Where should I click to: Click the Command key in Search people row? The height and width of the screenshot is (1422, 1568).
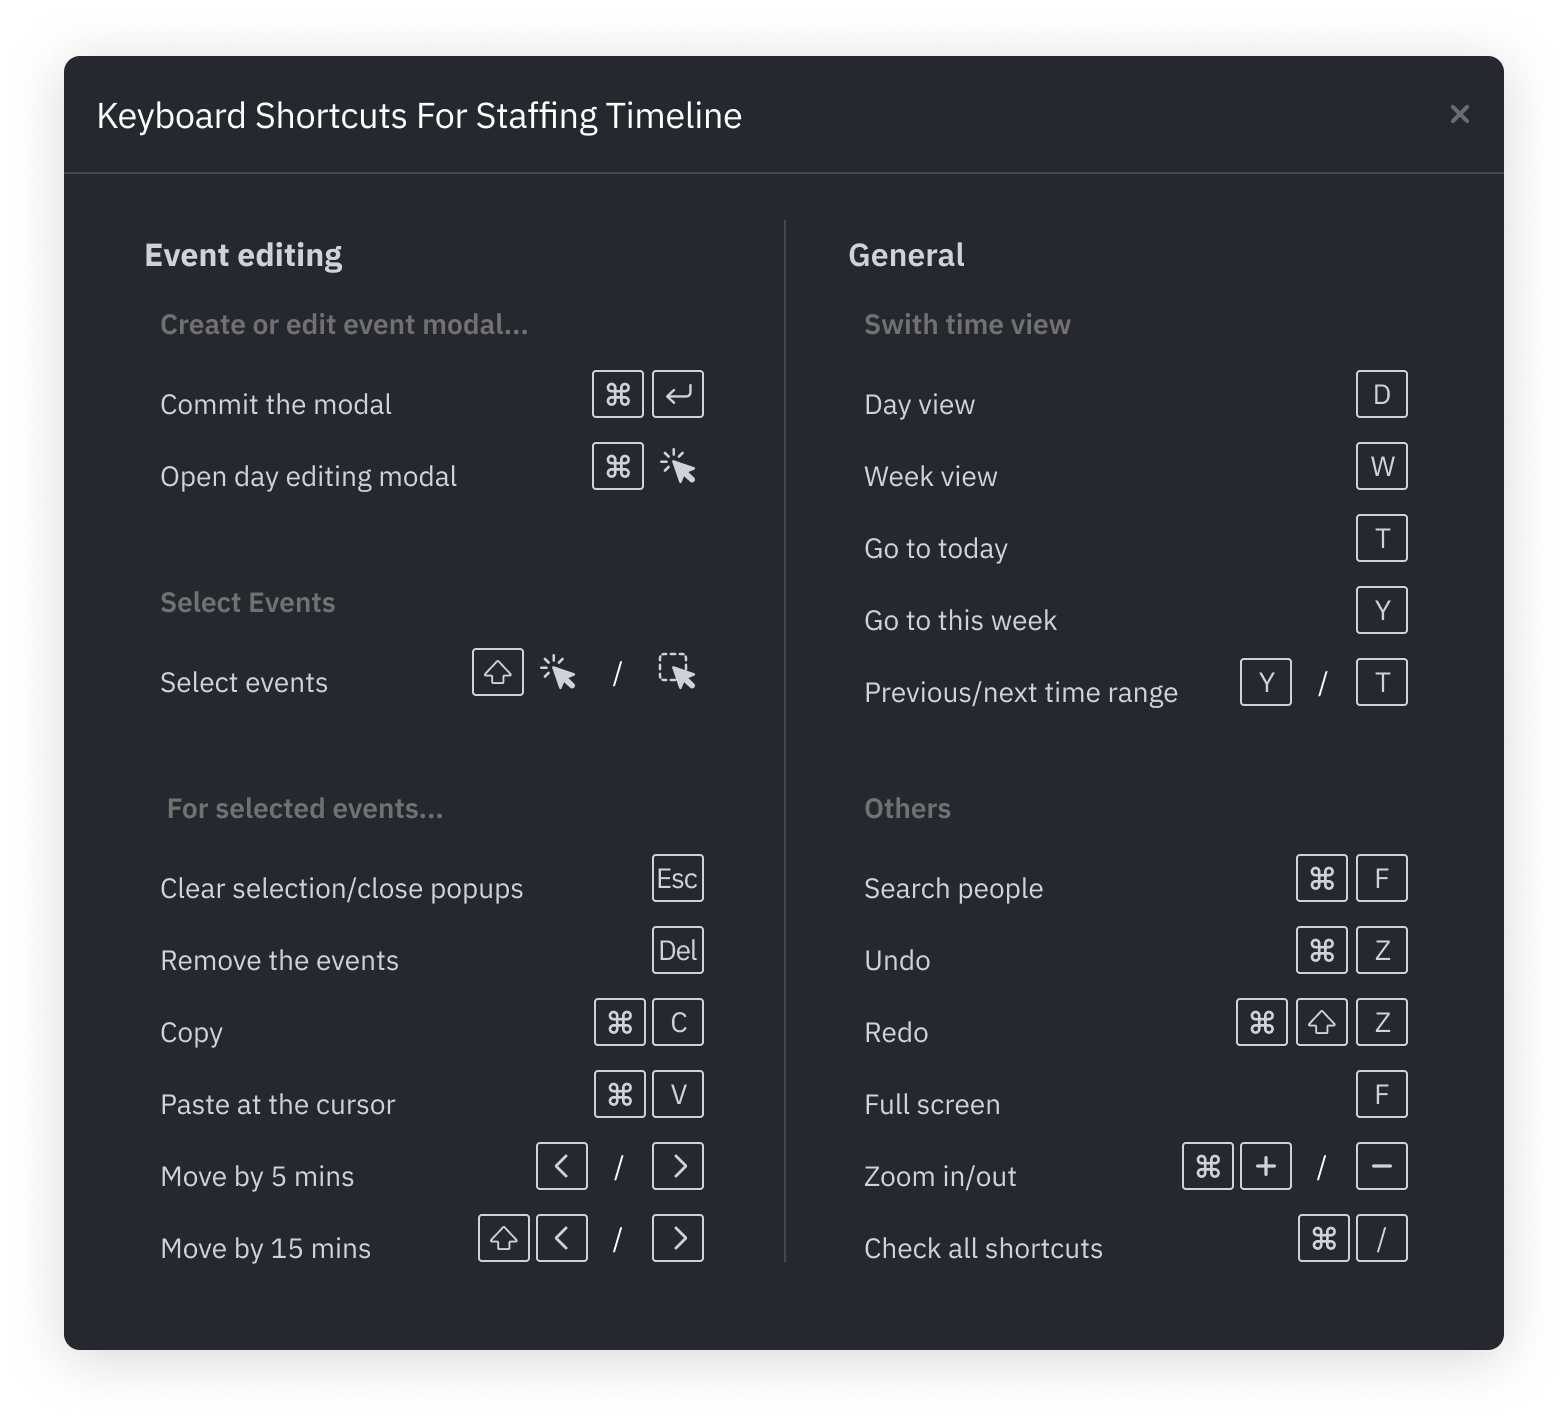(1322, 878)
